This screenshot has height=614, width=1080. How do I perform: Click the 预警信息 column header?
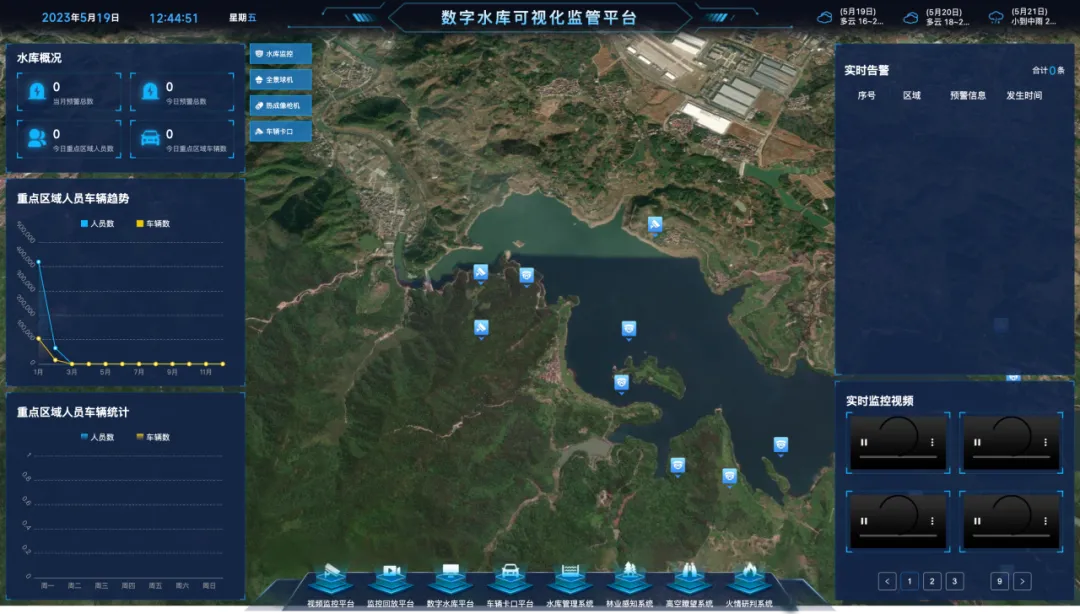coord(968,96)
